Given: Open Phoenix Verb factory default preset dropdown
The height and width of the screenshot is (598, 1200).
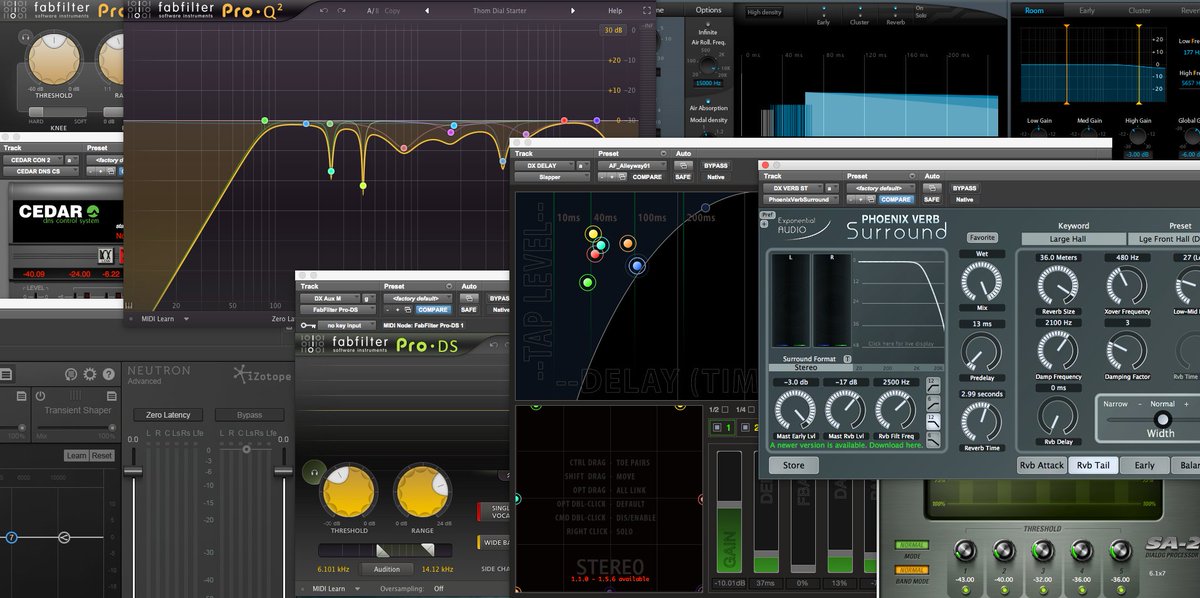Looking at the screenshot, I should [881, 188].
